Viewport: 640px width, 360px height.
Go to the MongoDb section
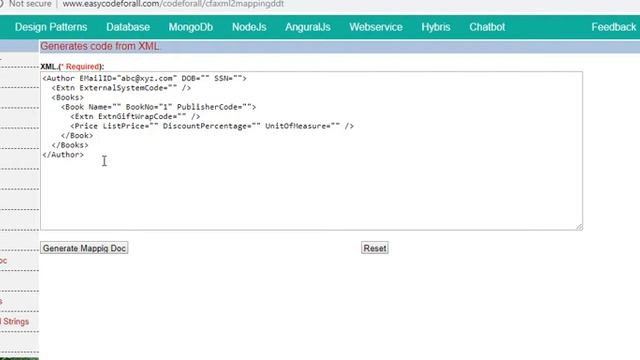coord(191,27)
